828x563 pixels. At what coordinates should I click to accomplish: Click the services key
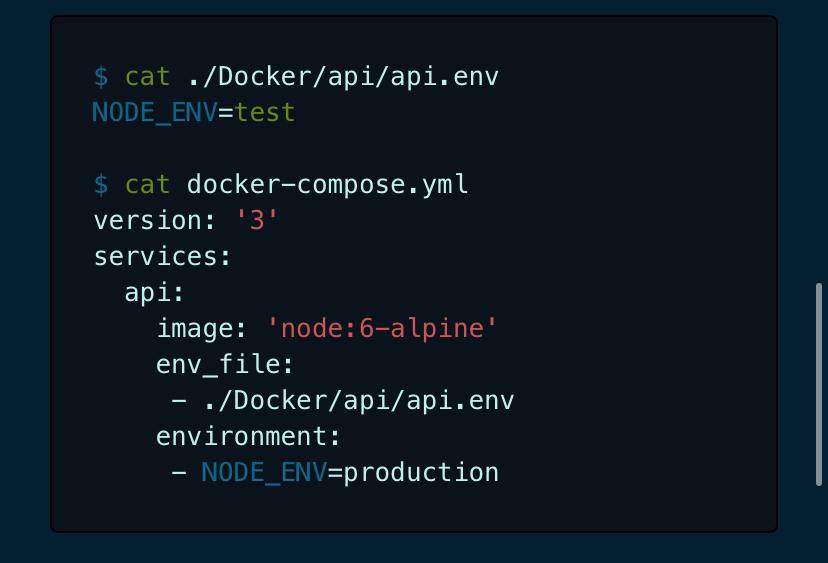[162, 256]
